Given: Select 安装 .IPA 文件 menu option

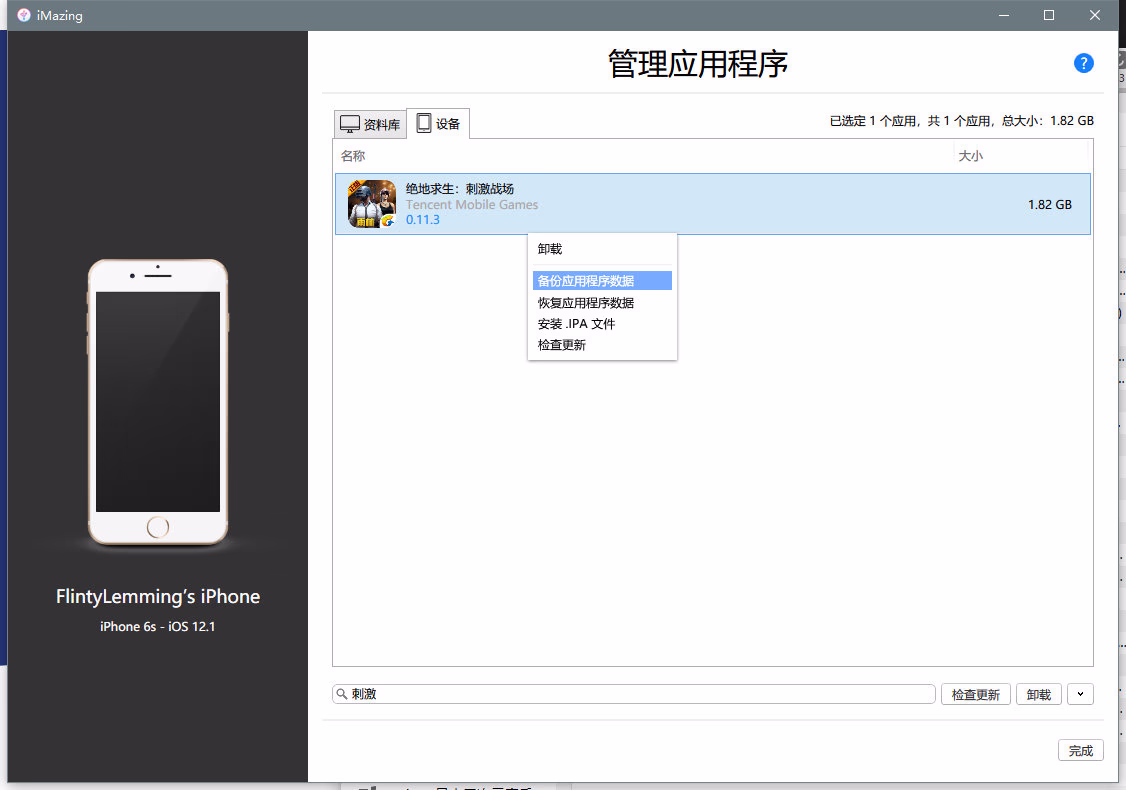Looking at the screenshot, I should [576, 324].
